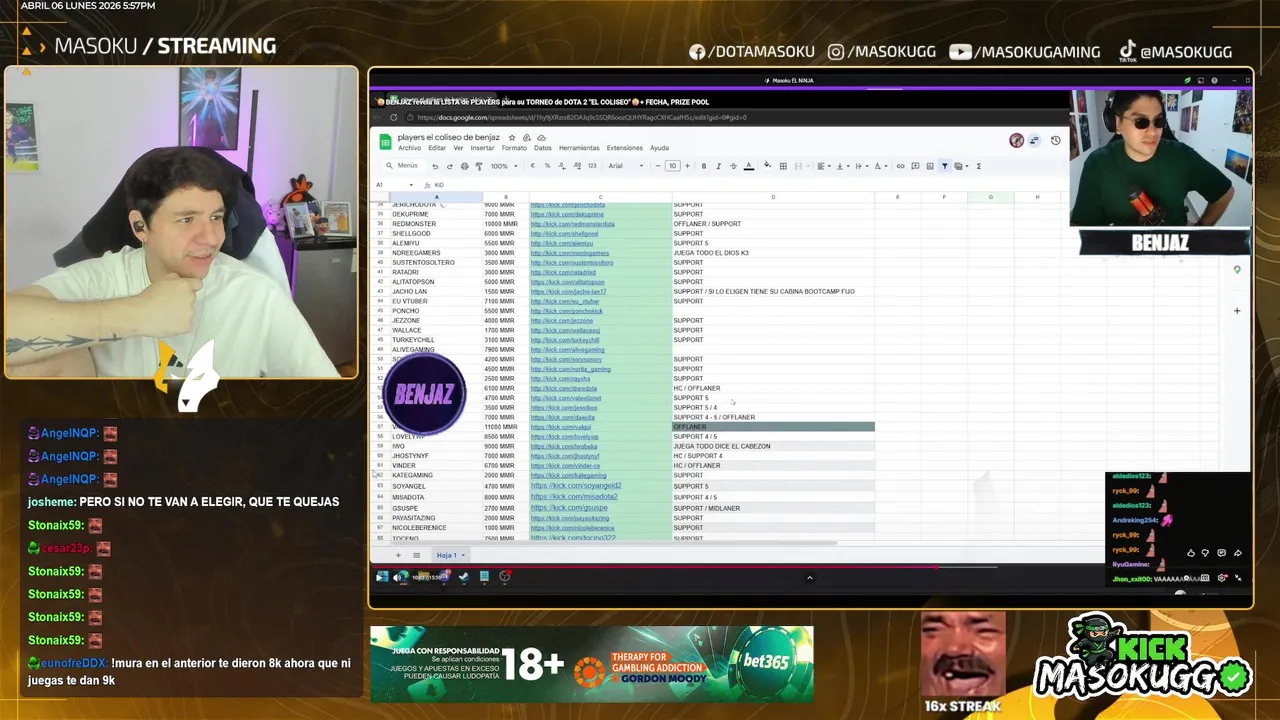The width and height of the screenshot is (1280, 720).
Task: Open the kick.com/soyangel02 link
Action: coord(575,486)
